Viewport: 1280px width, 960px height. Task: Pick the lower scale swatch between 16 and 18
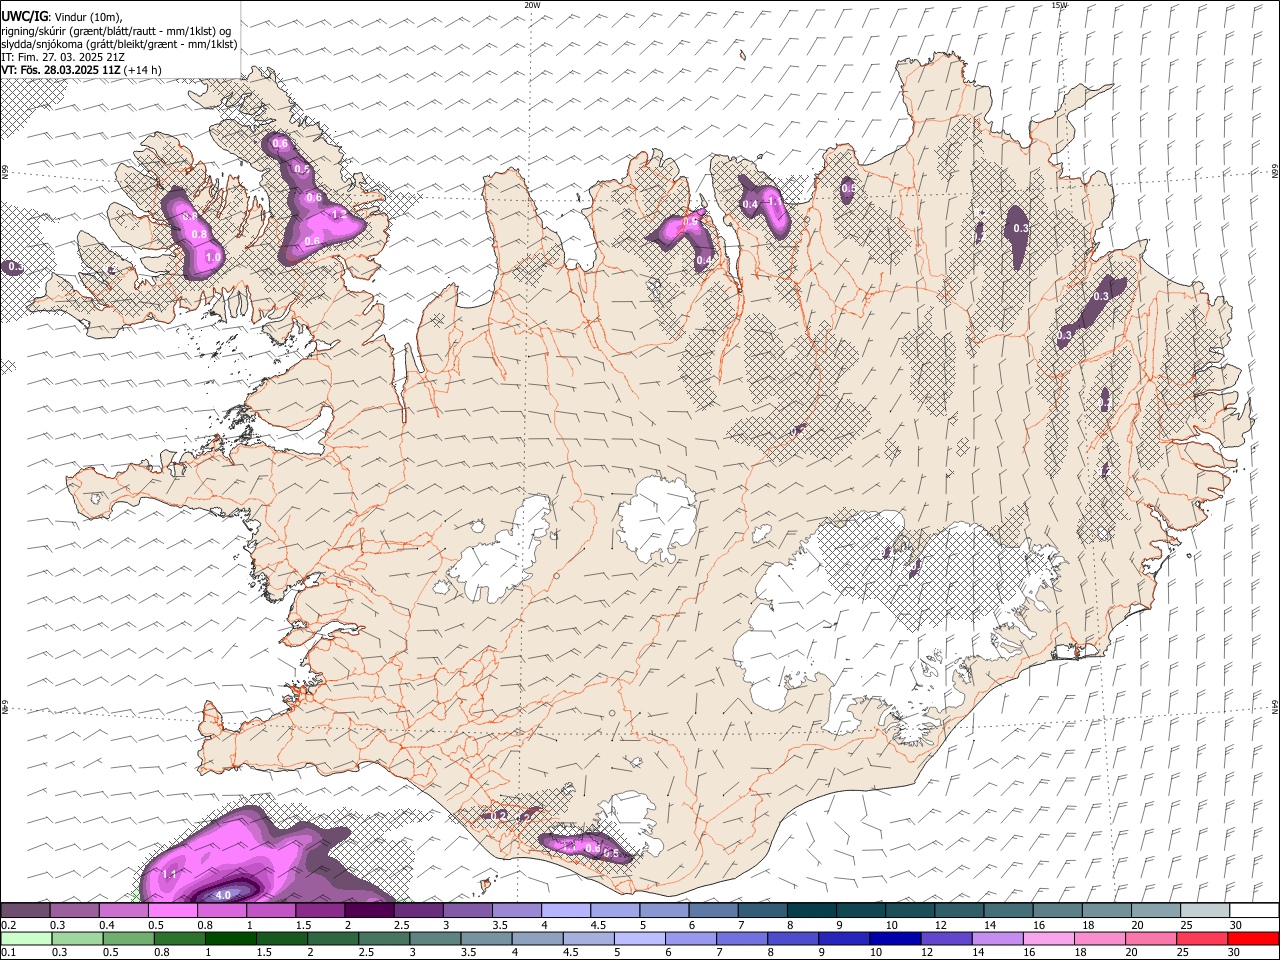(x=1047, y=938)
